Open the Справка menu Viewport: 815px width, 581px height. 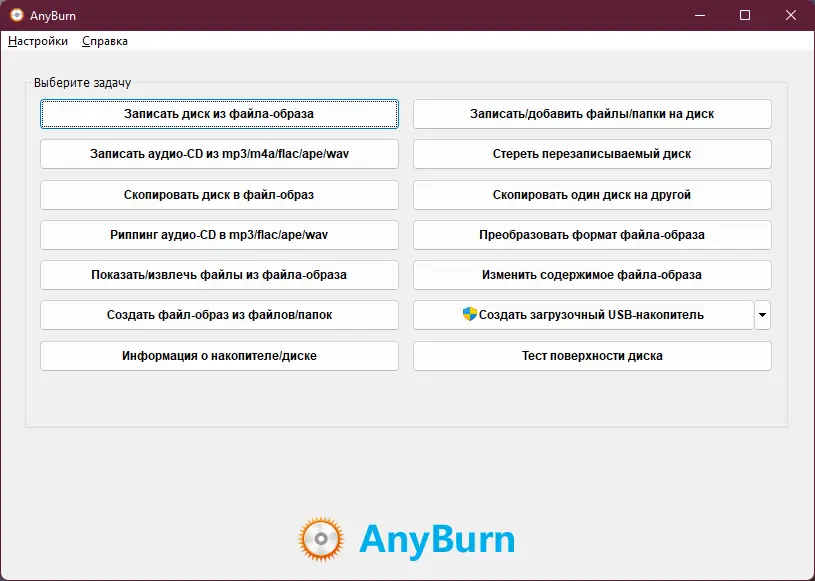tap(104, 41)
